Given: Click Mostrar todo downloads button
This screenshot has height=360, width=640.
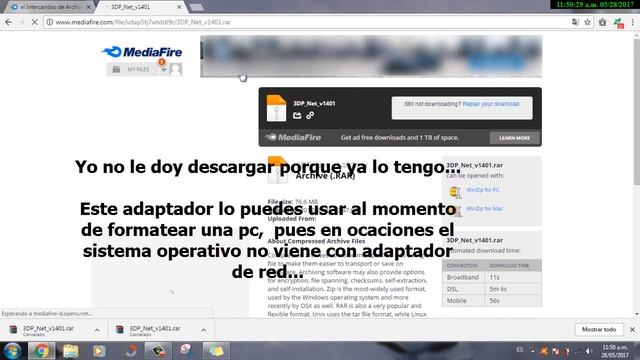Looking at the screenshot, I should click(x=599, y=329).
